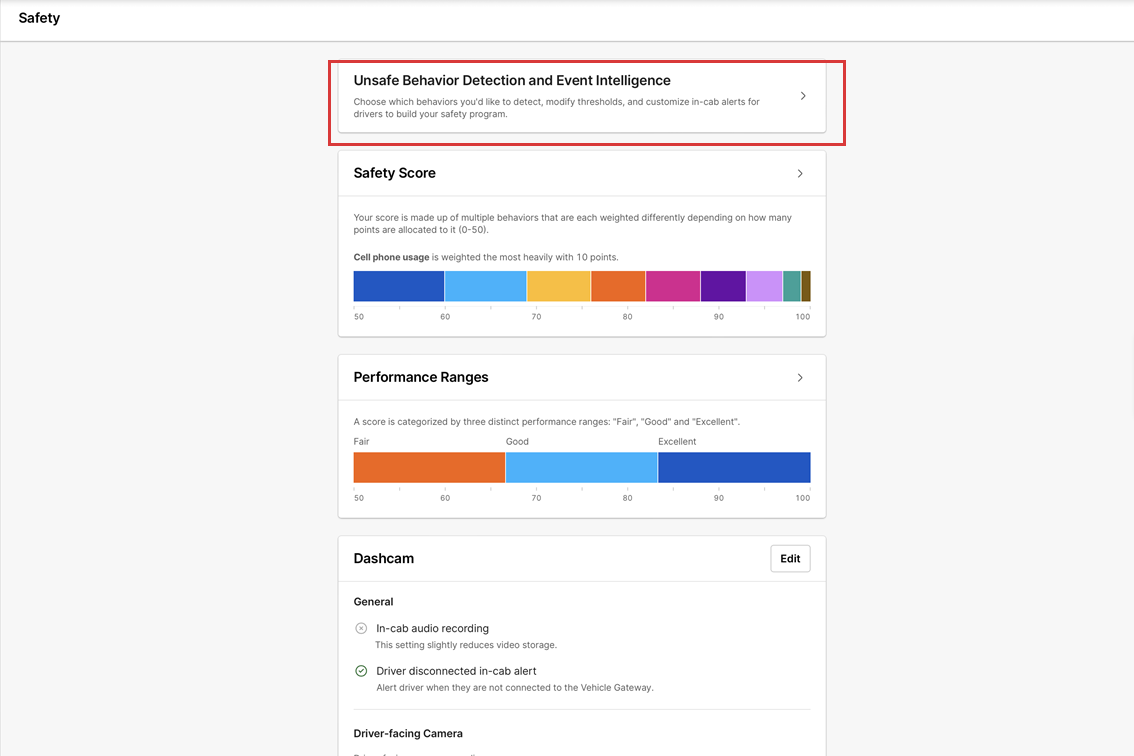Click the In-cab audio recording disabled icon
The height and width of the screenshot is (756, 1134).
click(x=361, y=629)
